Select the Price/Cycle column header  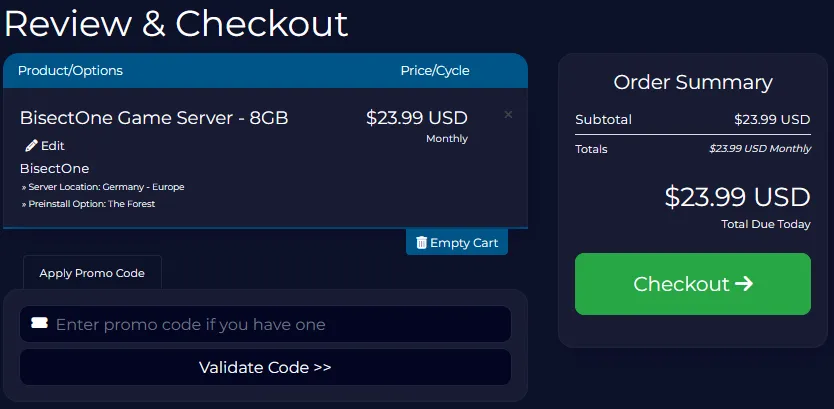click(x=434, y=71)
